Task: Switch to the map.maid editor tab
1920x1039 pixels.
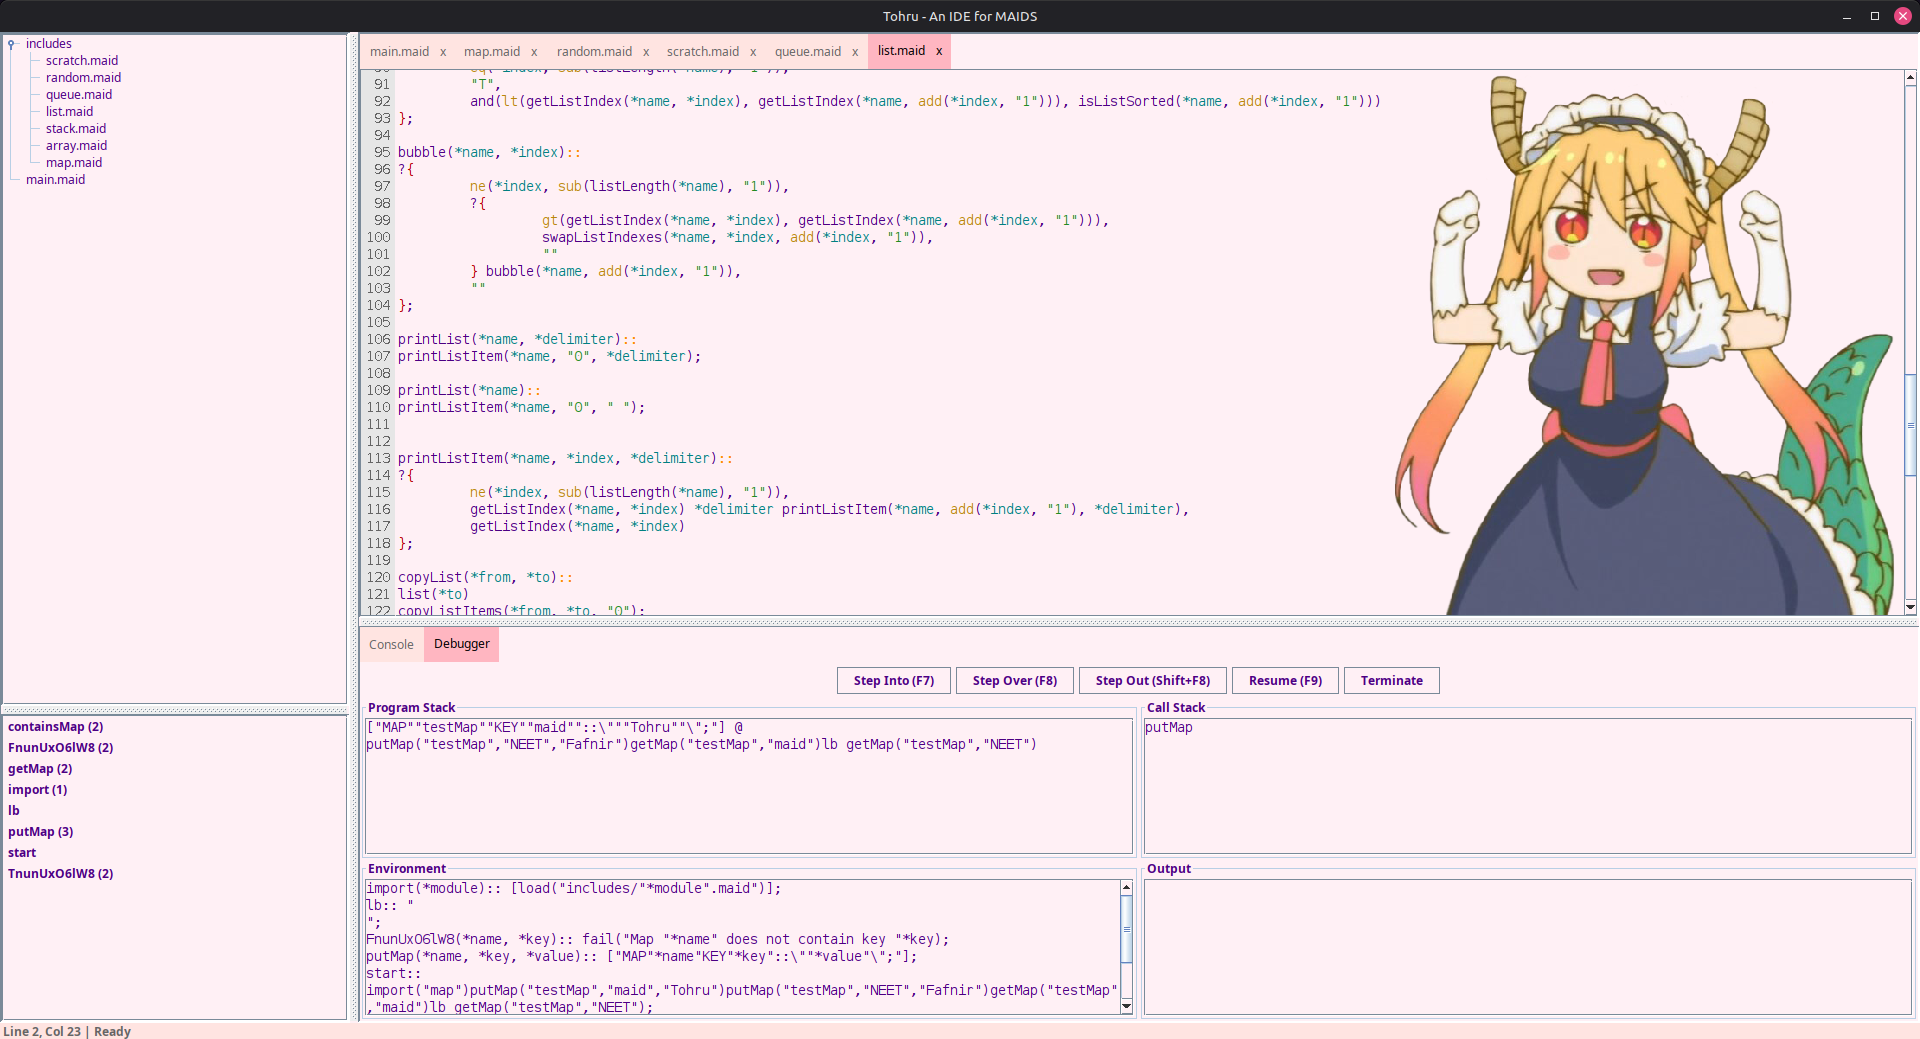Action: click(x=491, y=52)
